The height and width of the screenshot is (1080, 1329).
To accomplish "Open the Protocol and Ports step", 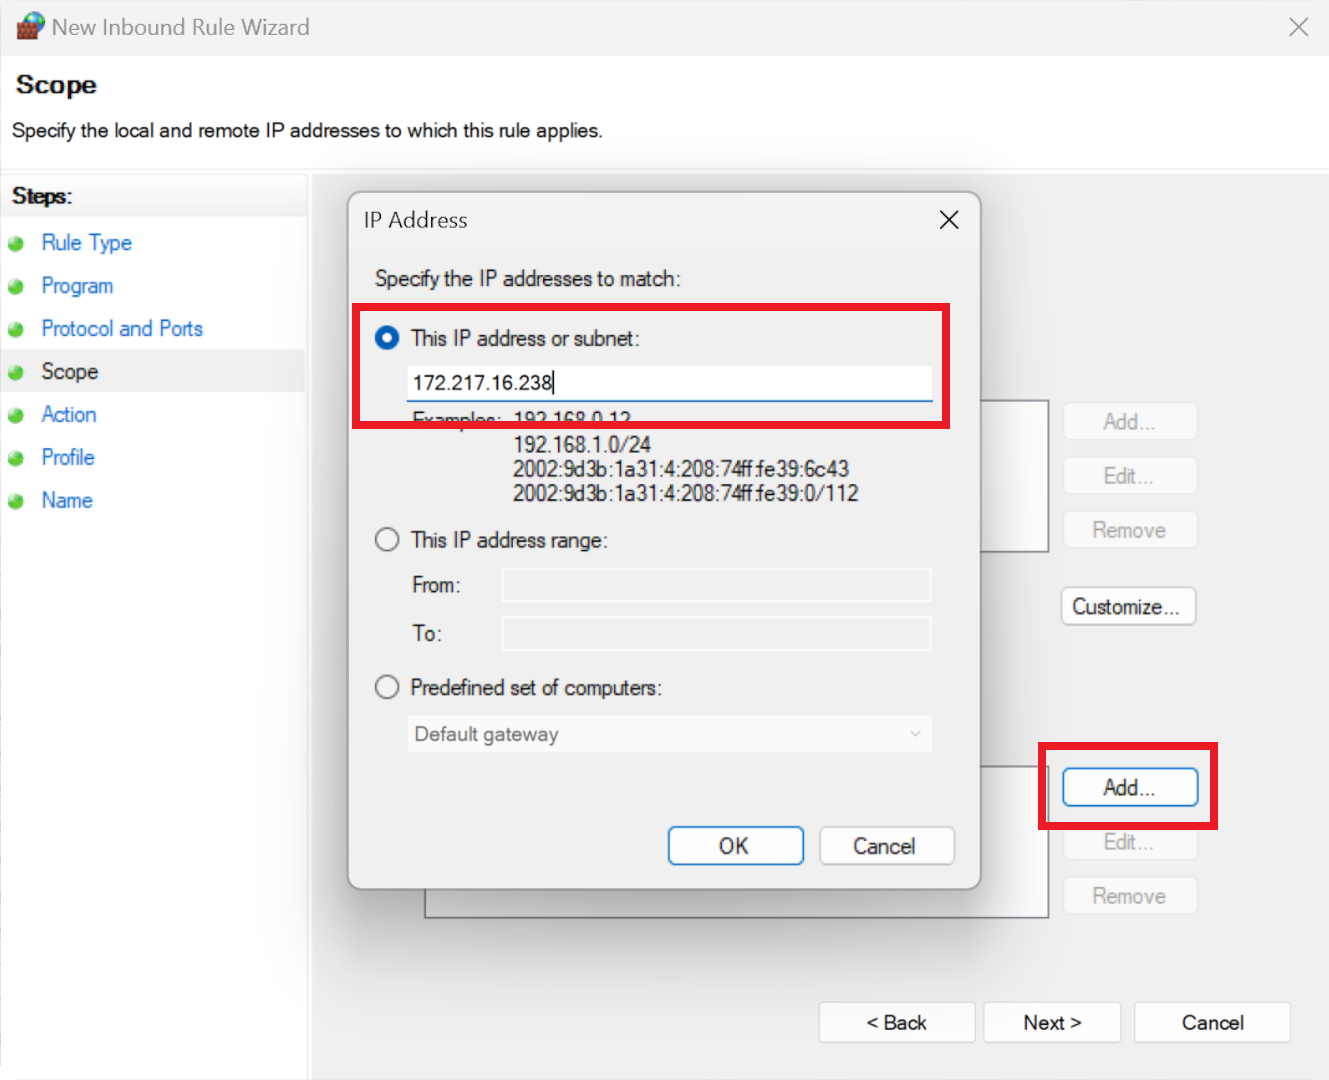I will point(121,329).
